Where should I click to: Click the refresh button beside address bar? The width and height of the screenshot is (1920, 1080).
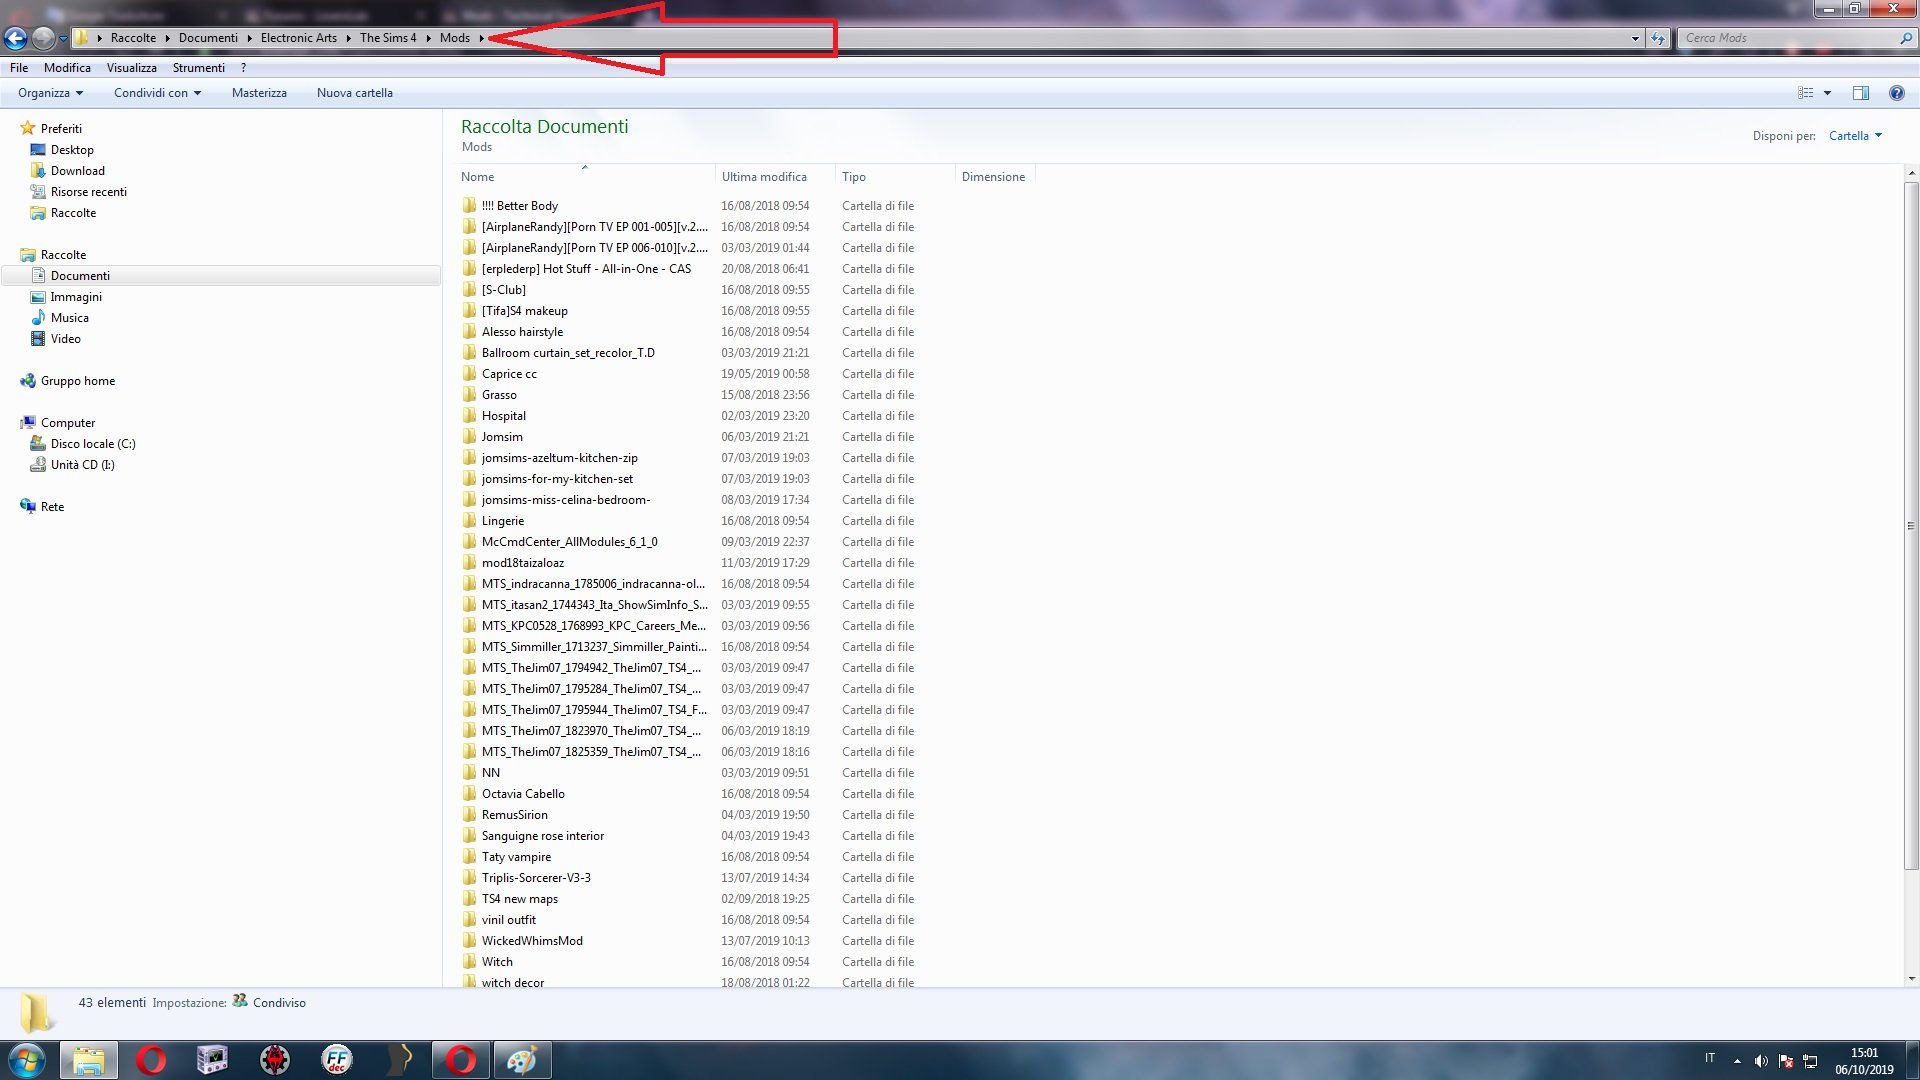(1658, 38)
